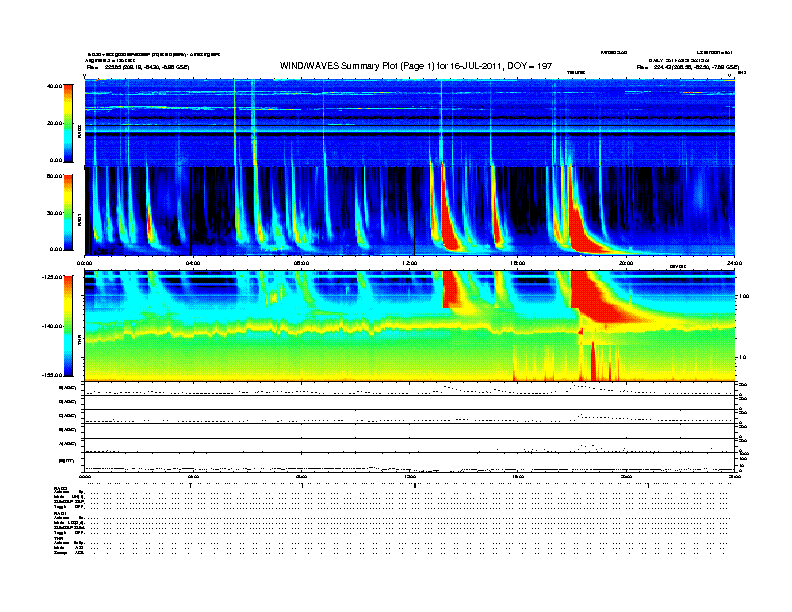Click the 00:00 label under the RAD1 spectrogram
The height and width of the screenshot is (612, 792).
click(84, 263)
